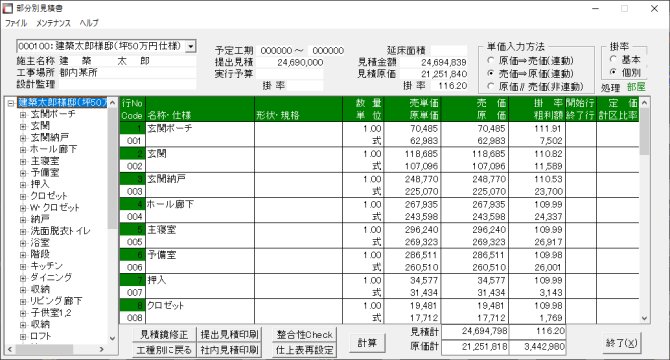Click the 計算 button

pyautogui.click(x=367, y=343)
